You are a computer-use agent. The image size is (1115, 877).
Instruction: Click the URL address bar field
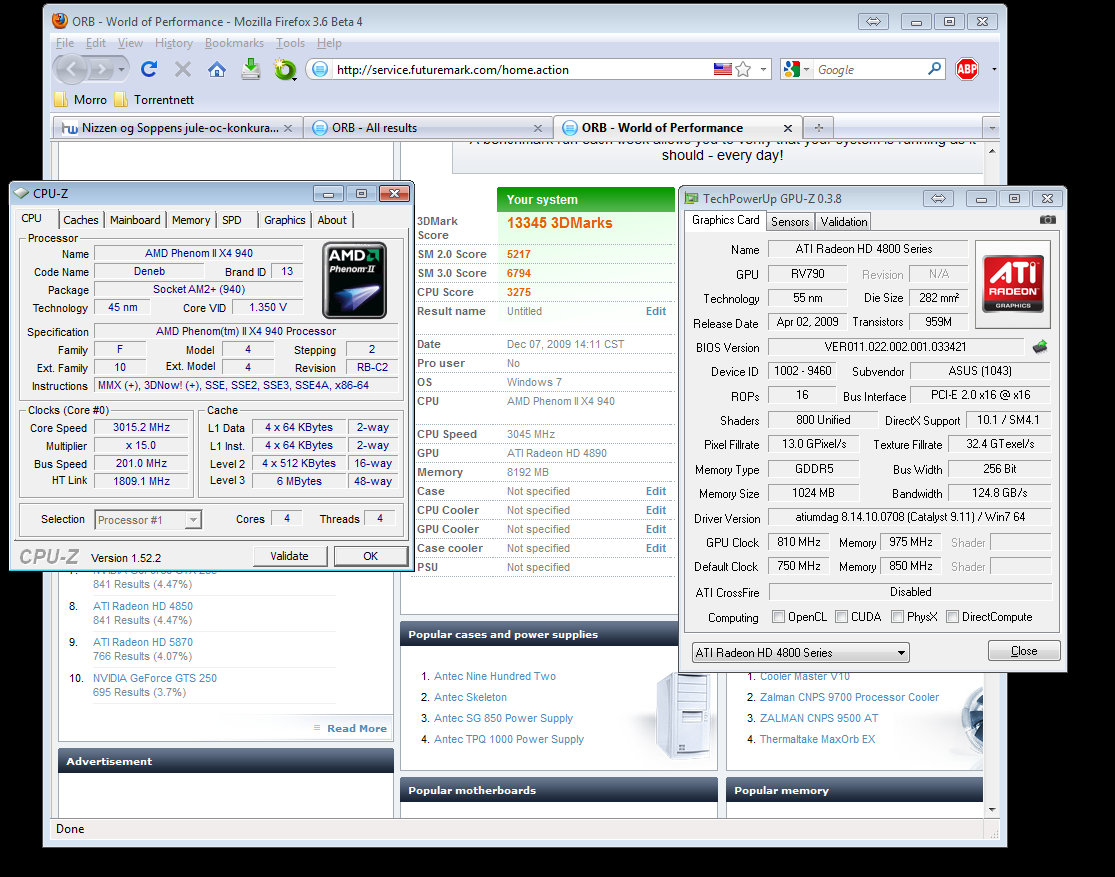click(523, 69)
